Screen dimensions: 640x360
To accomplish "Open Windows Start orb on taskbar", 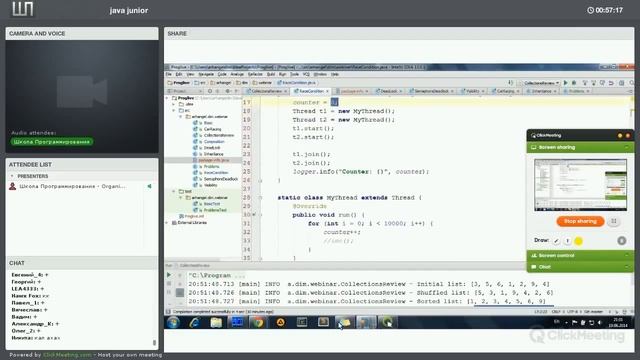I will click(173, 322).
